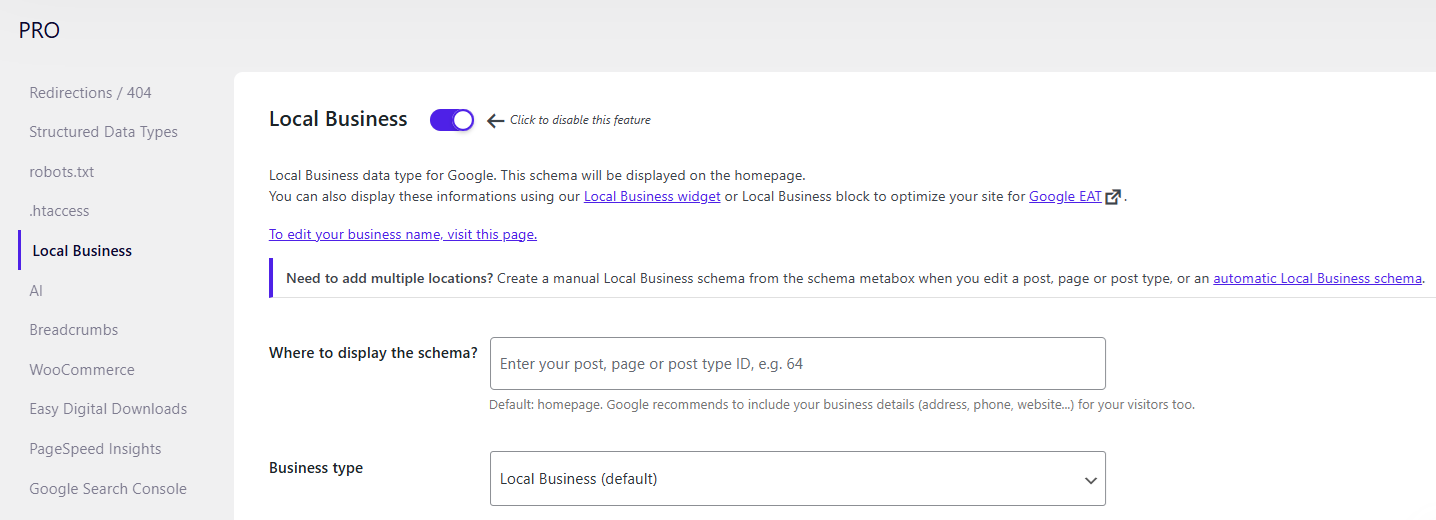Switch to the Breadcrumbs tab
The height and width of the screenshot is (520, 1436).
pyautogui.click(x=74, y=330)
